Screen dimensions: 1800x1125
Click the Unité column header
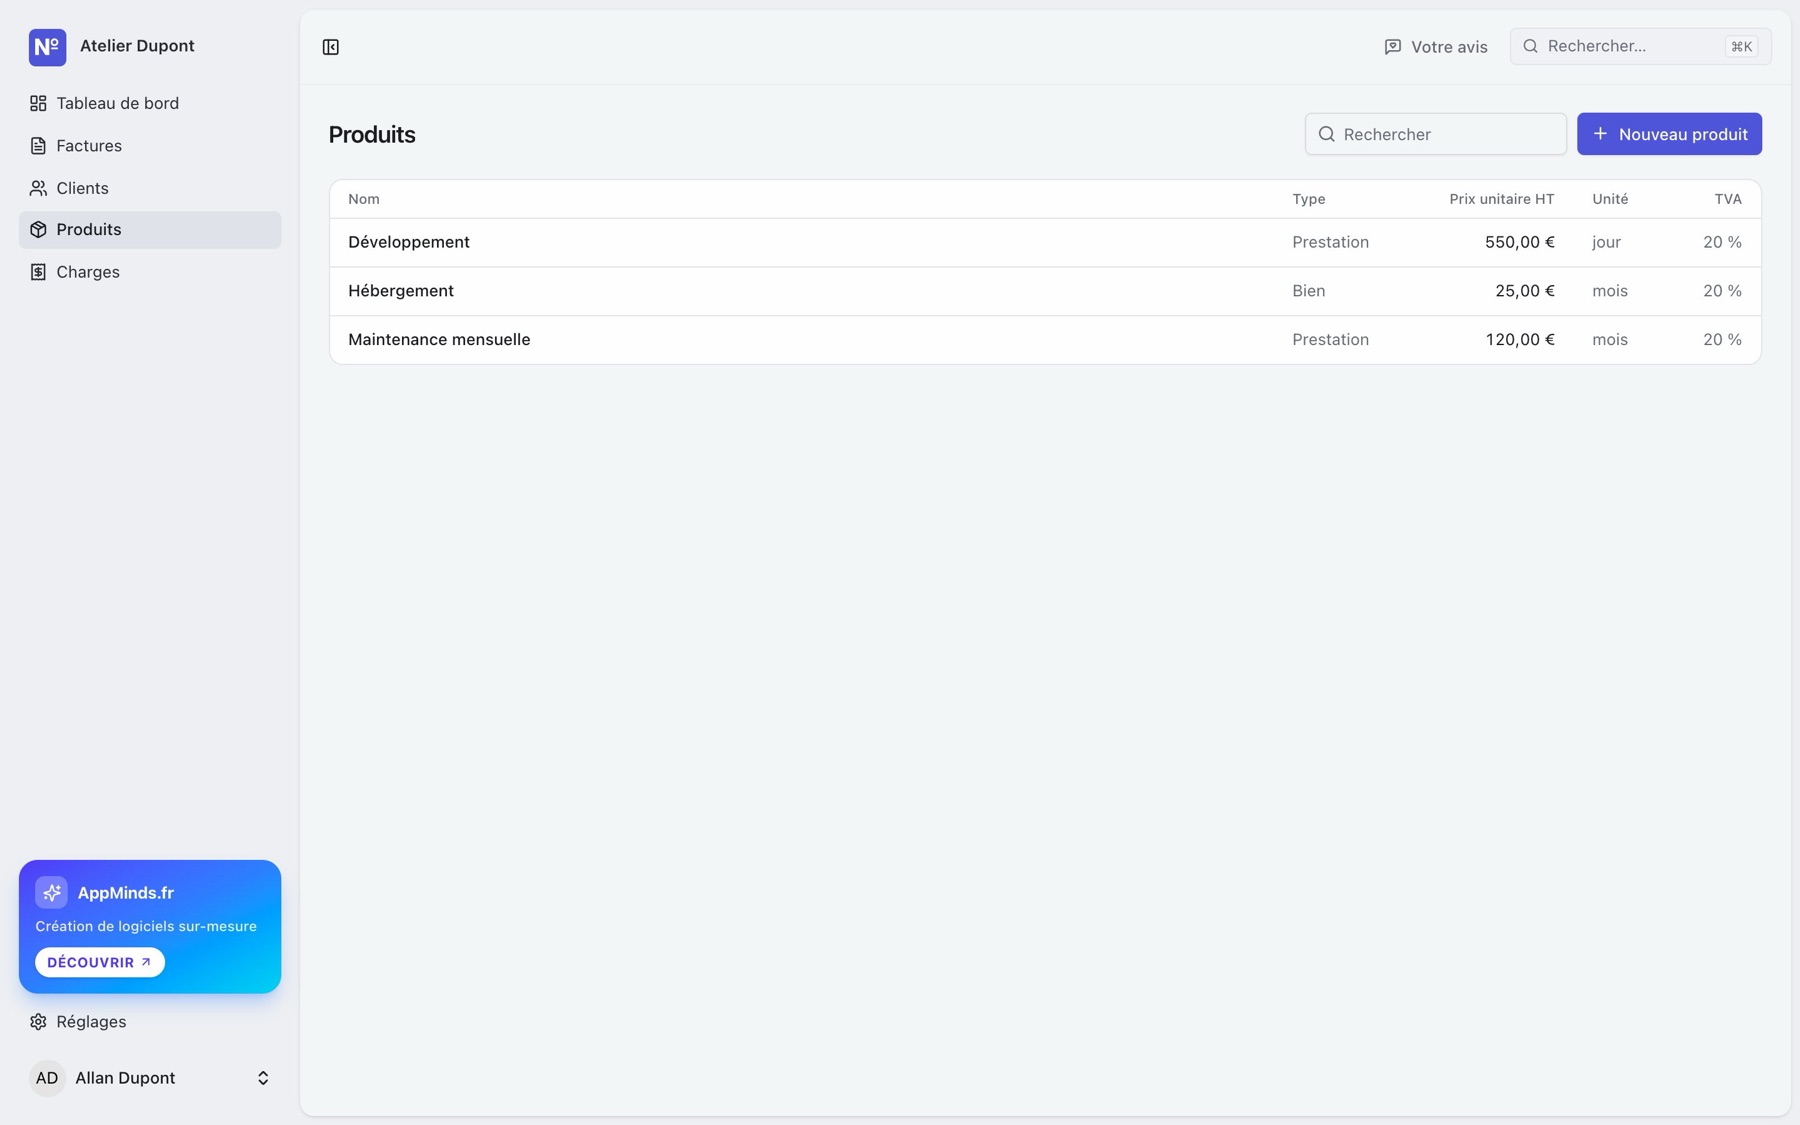point(1610,199)
